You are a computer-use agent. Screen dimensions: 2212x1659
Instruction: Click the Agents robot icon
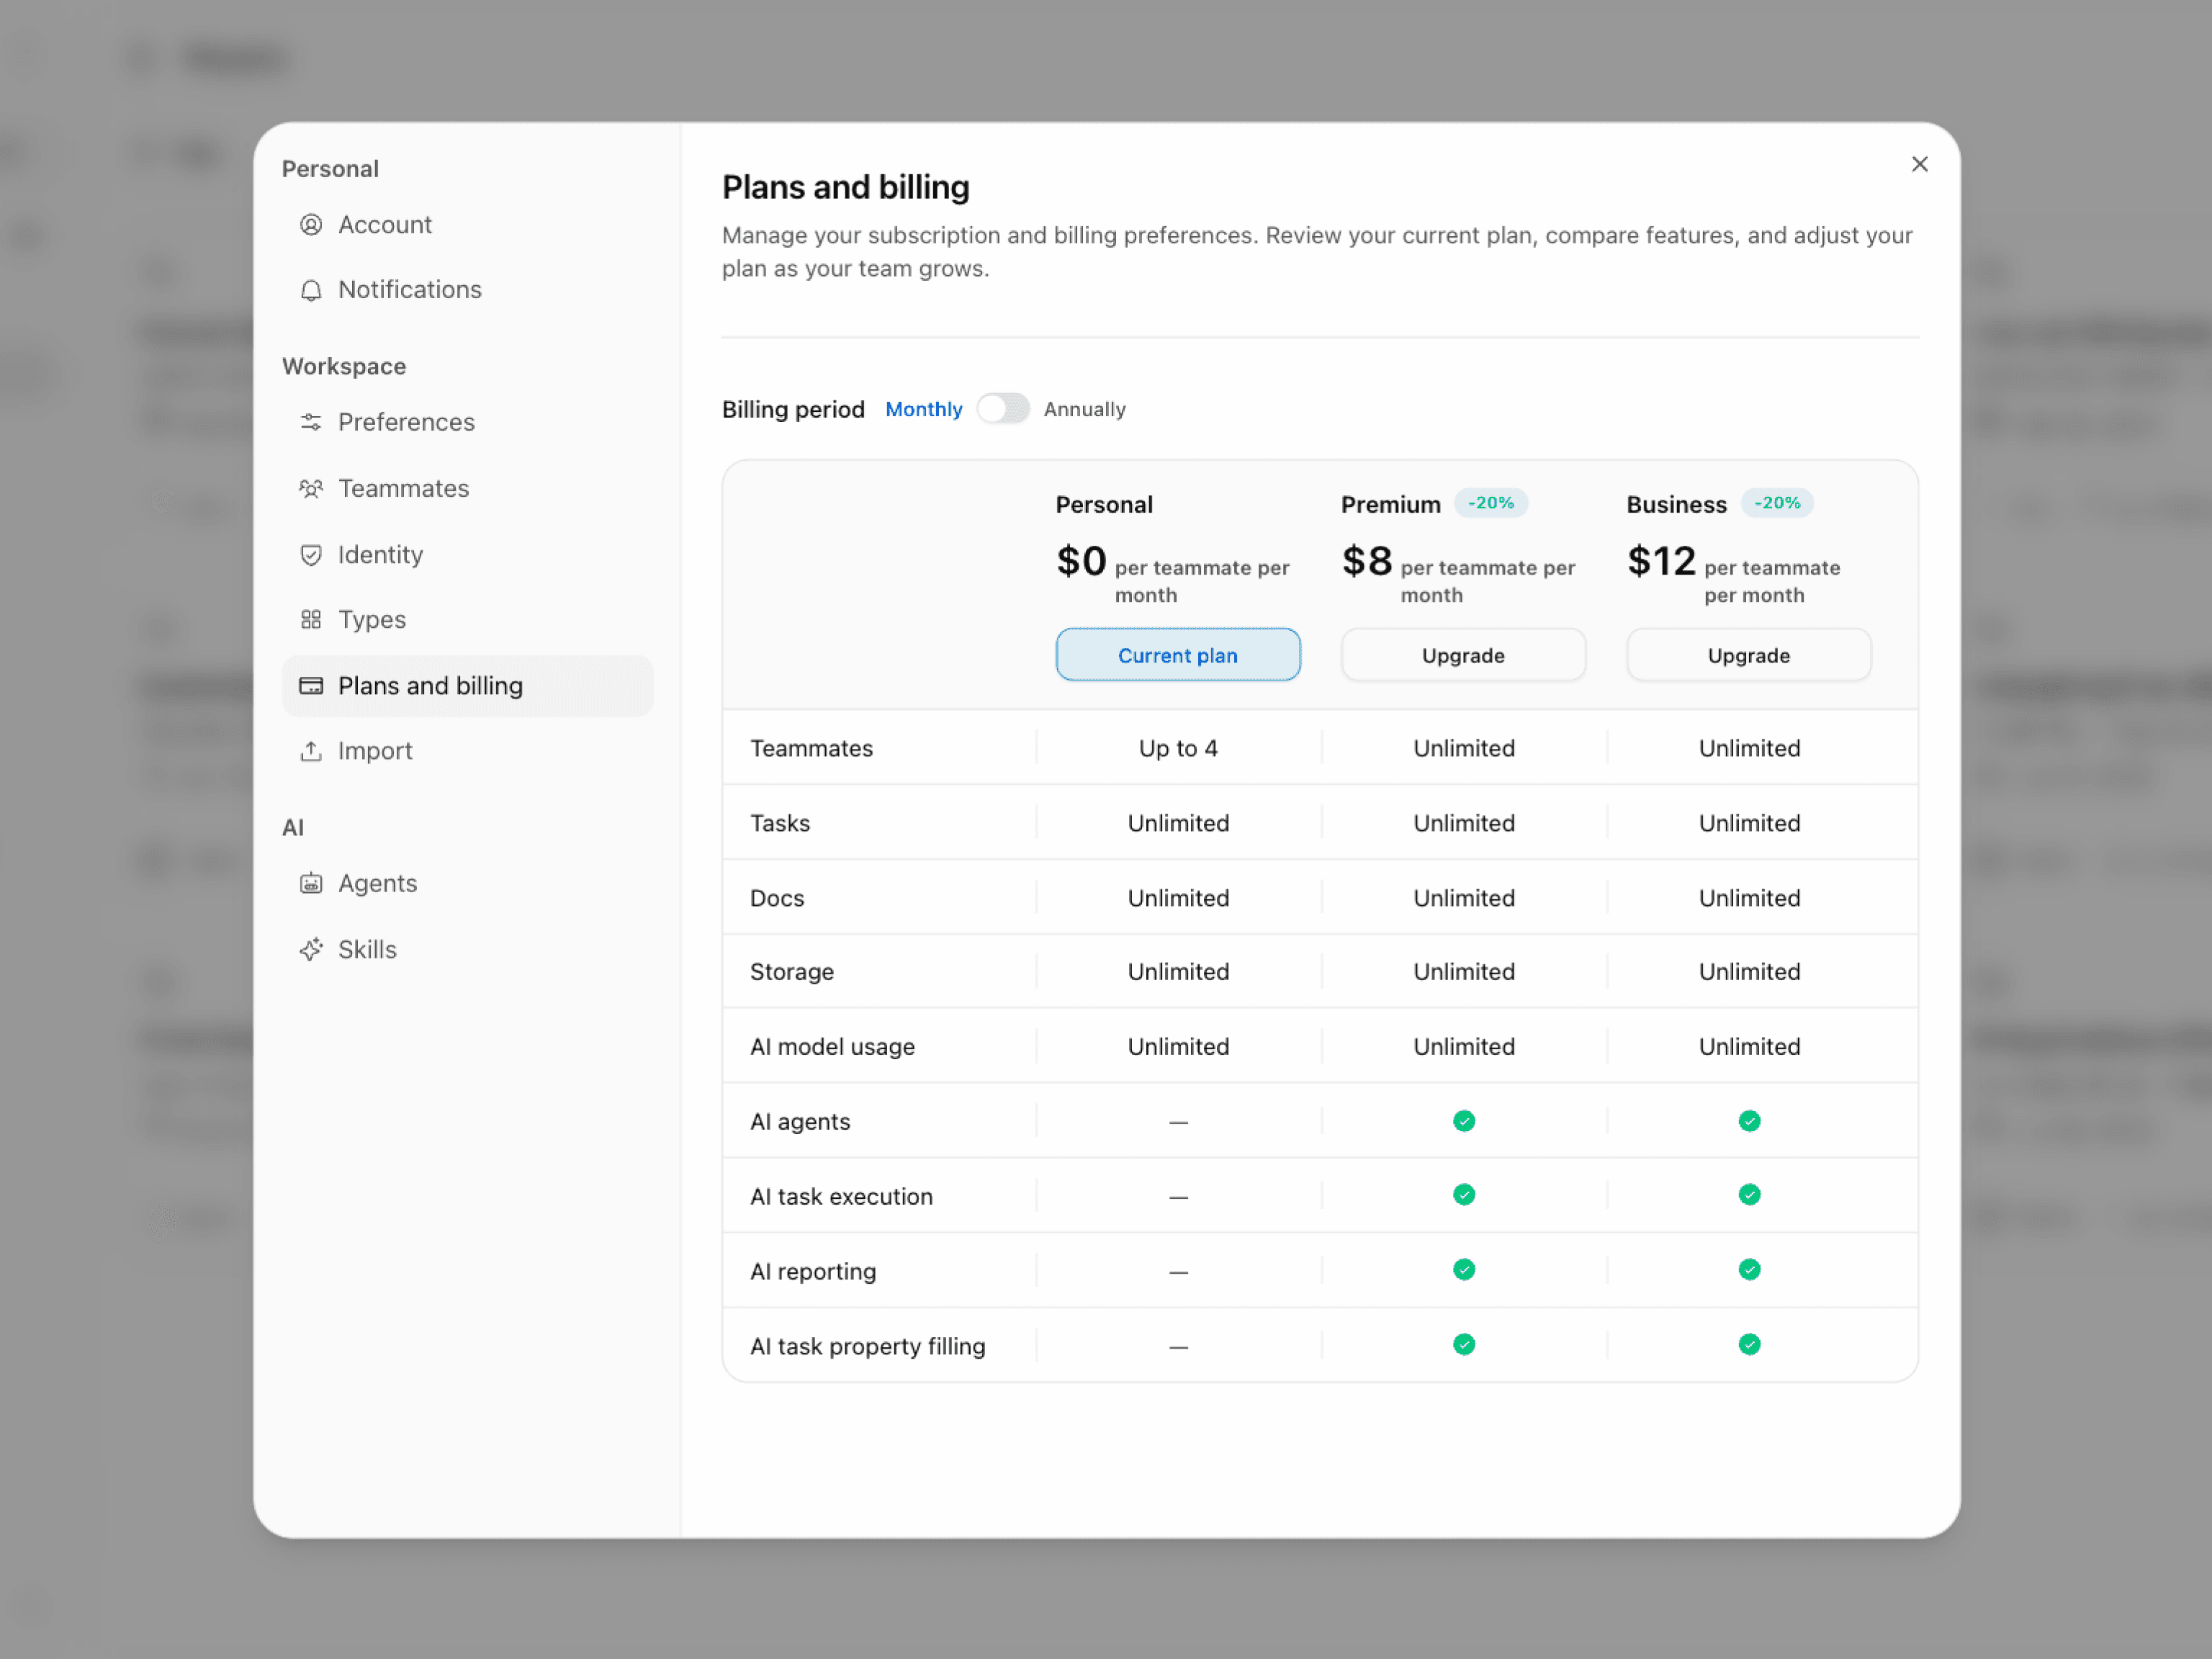(x=311, y=884)
